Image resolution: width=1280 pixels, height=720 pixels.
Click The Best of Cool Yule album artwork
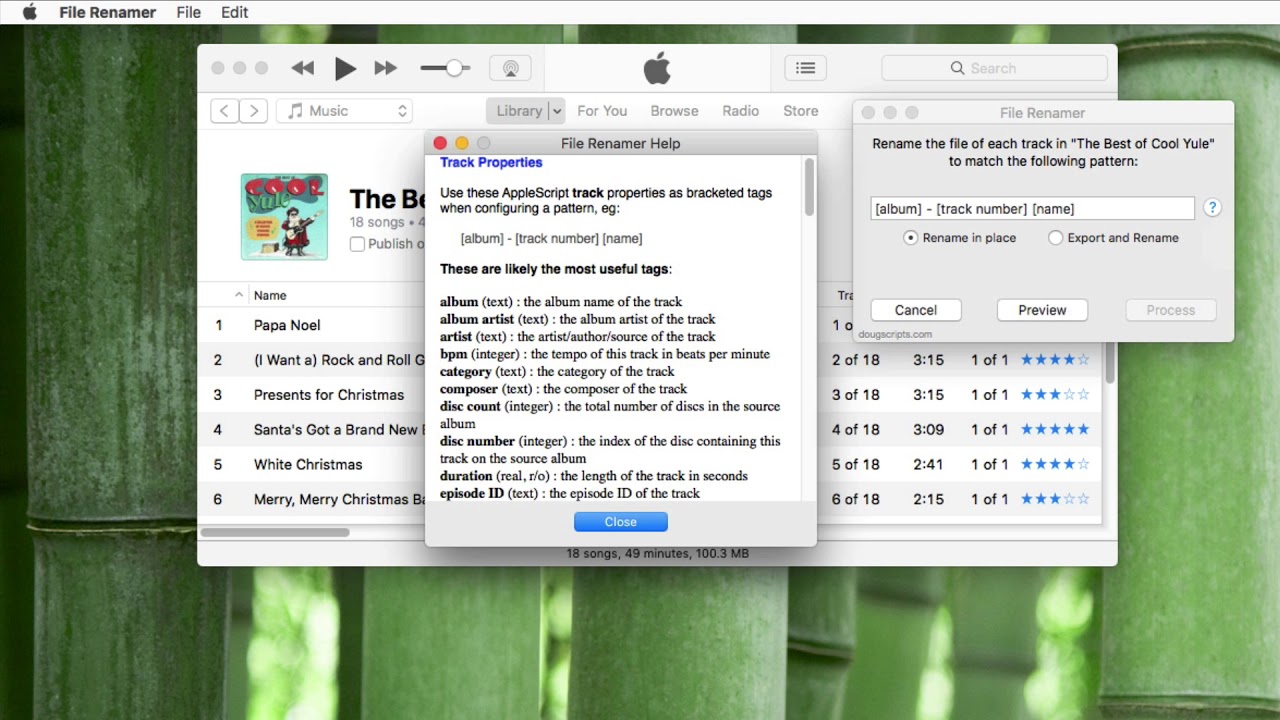click(x=284, y=217)
